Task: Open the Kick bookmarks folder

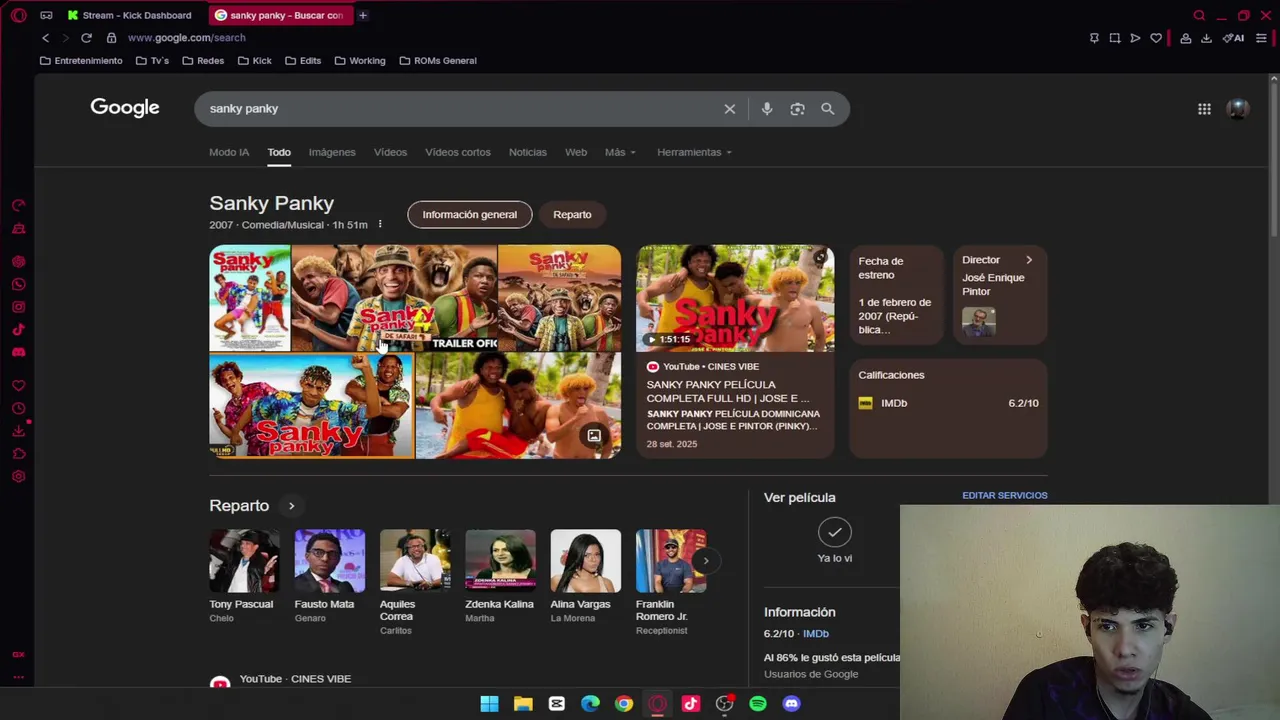Action: [x=255, y=61]
